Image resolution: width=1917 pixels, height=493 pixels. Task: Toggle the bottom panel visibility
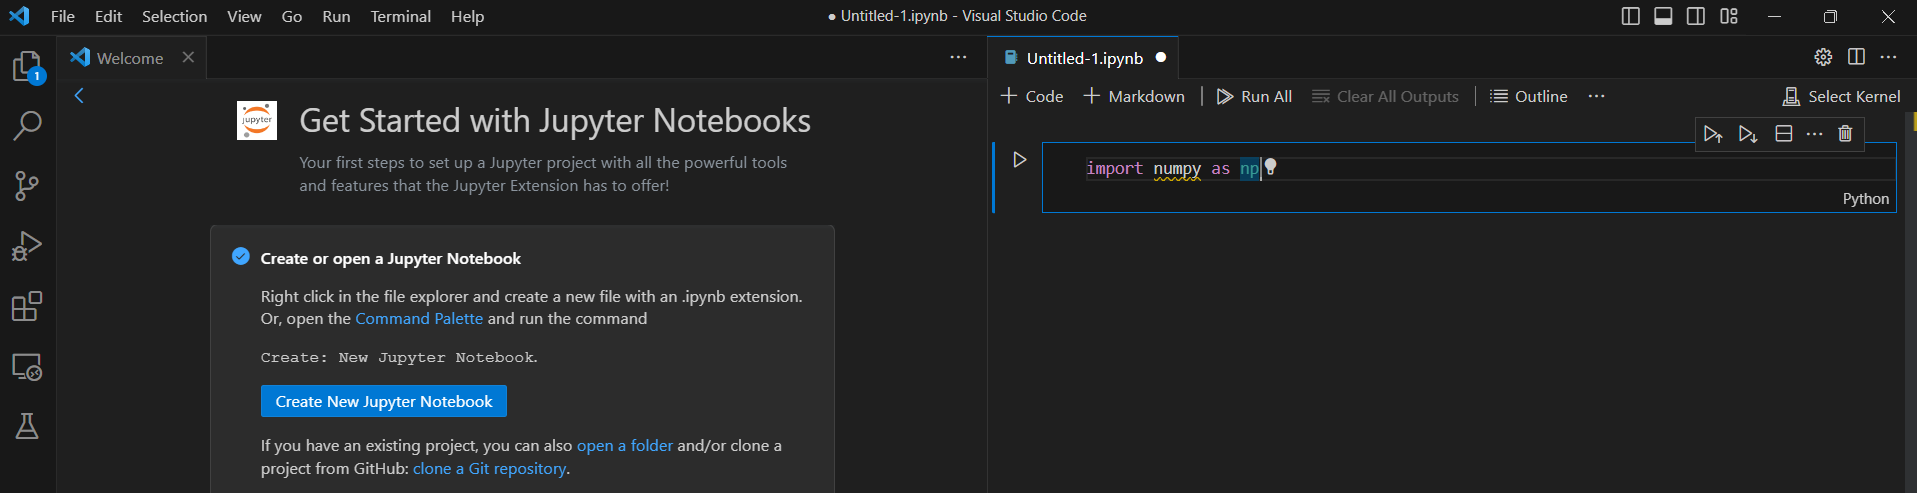click(1663, 16)
